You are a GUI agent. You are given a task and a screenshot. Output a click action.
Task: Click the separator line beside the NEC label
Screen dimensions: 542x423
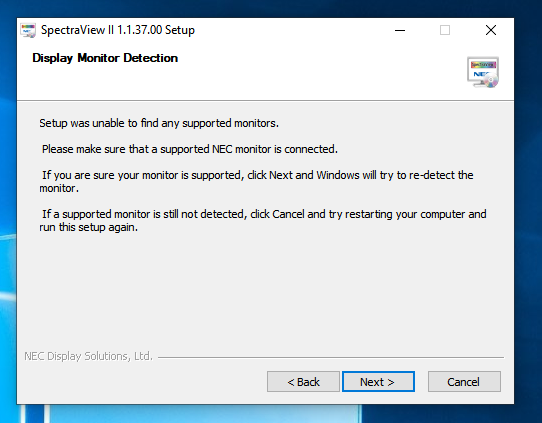[x=331, y=357]
